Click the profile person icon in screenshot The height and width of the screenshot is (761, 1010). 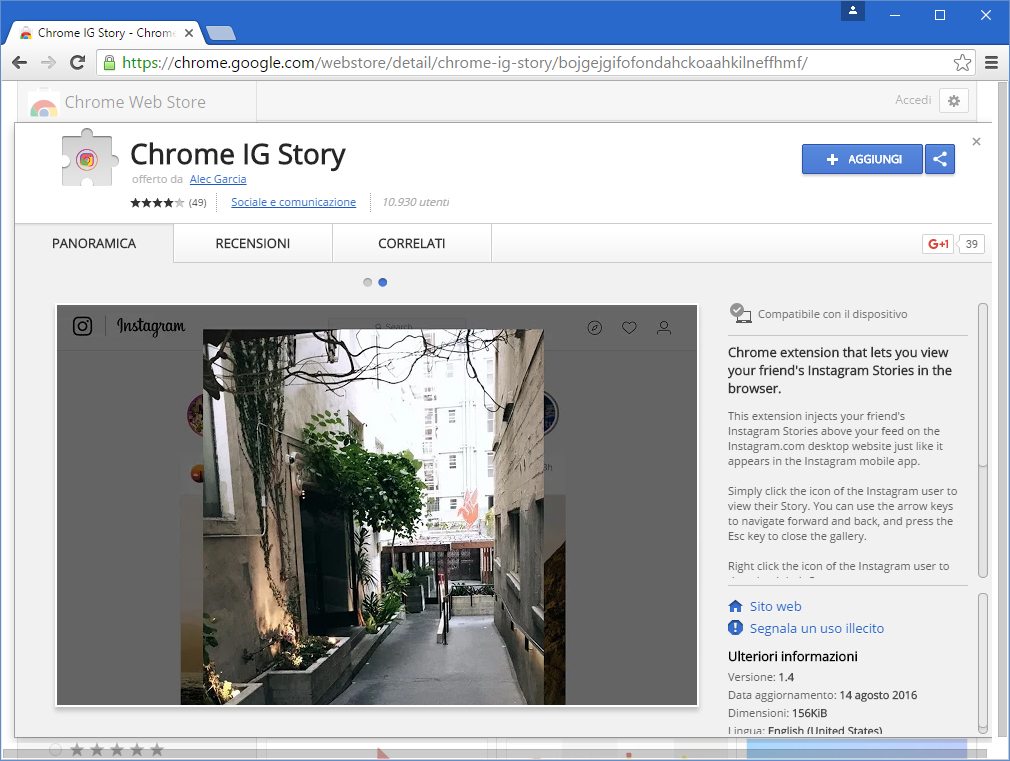[x=664, y=328]
